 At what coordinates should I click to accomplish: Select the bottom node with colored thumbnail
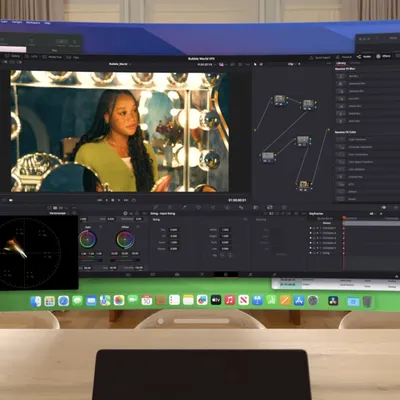pos(304,185)
